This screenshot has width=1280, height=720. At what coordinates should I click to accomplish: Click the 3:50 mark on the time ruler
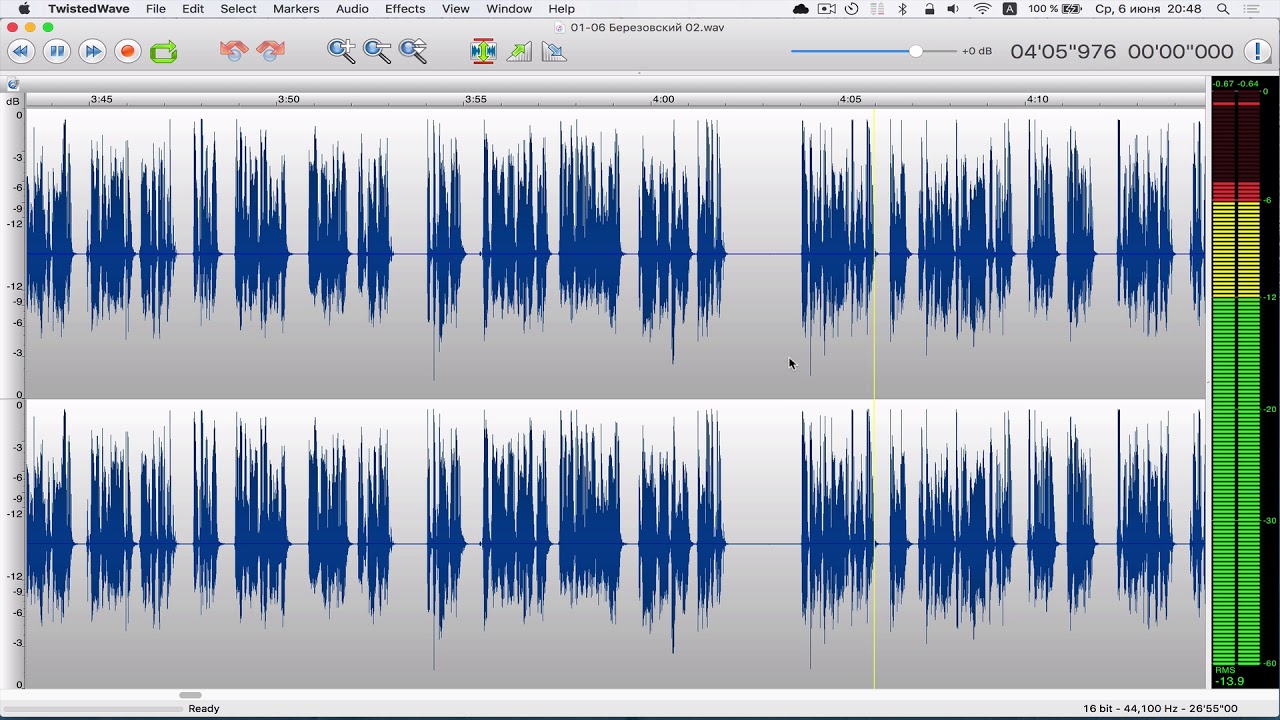288,99
